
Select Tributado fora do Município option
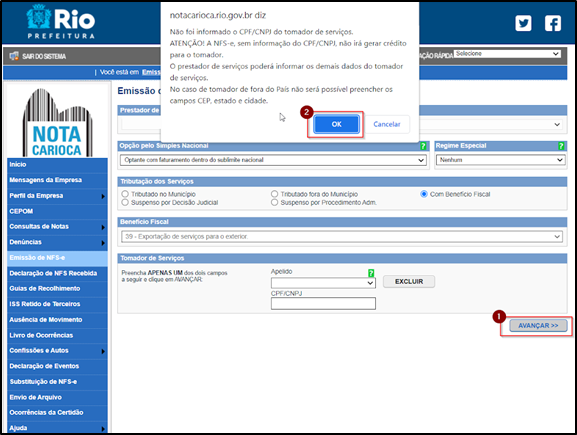[275, 194]
